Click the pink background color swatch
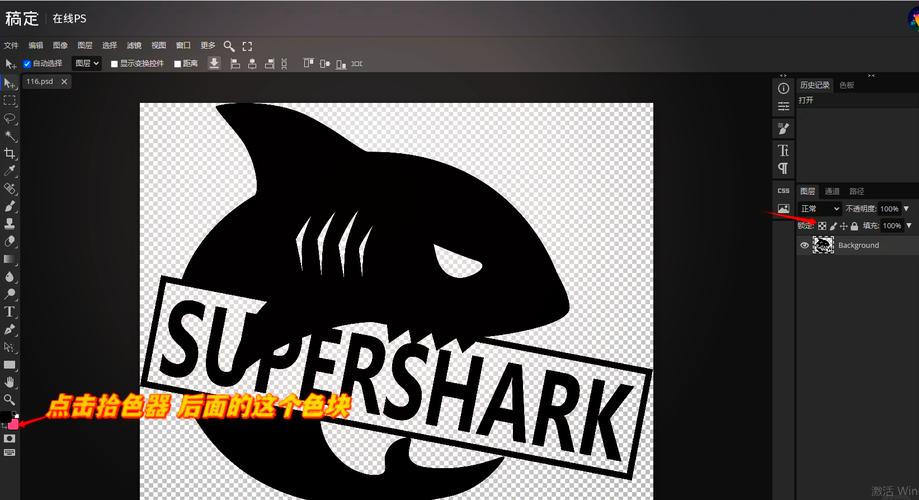This screenshot has height=500, width=919. click(12, 424)
